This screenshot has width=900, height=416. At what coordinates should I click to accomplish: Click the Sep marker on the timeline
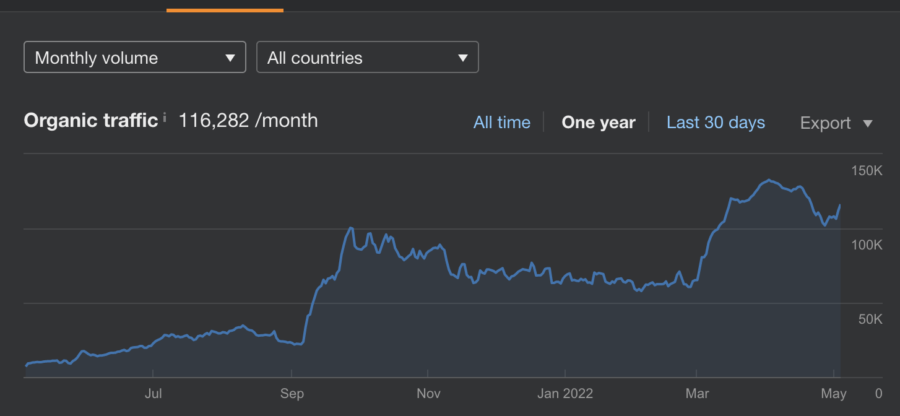(291, 393)
